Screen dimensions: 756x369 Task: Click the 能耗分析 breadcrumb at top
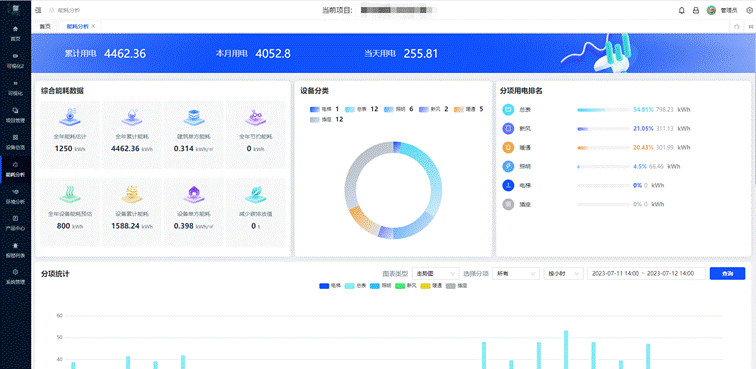point(69,10)
